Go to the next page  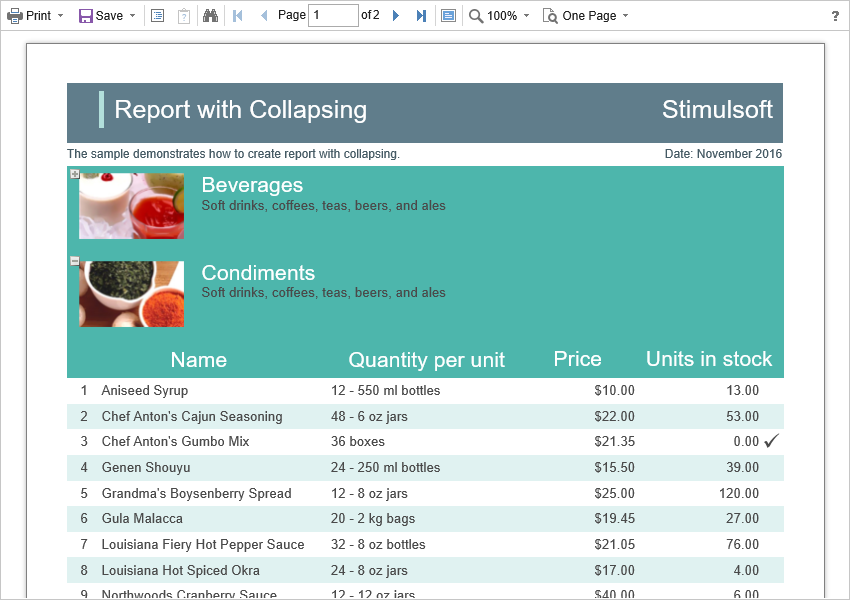(396, 16)
